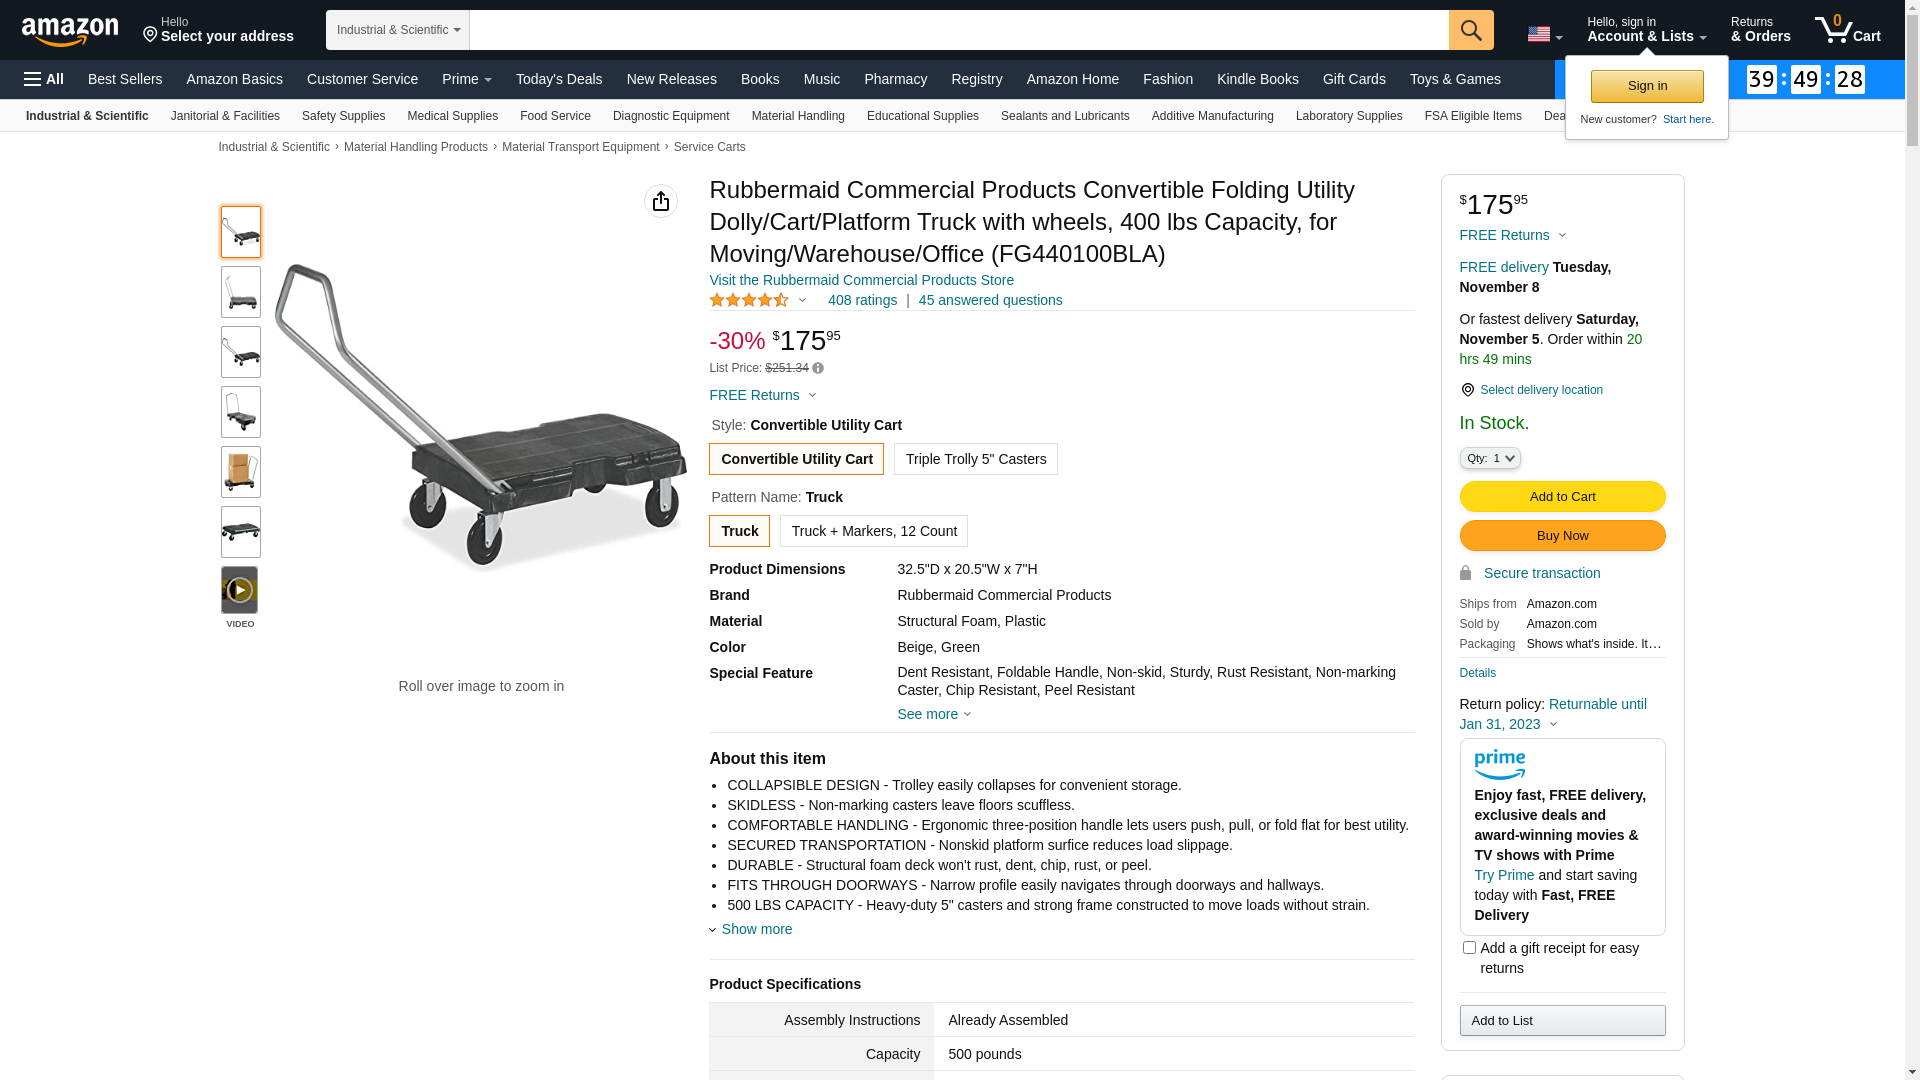Click the Amazon logo
This screenshot has height=1080, width=1920.
pos(70,31)
